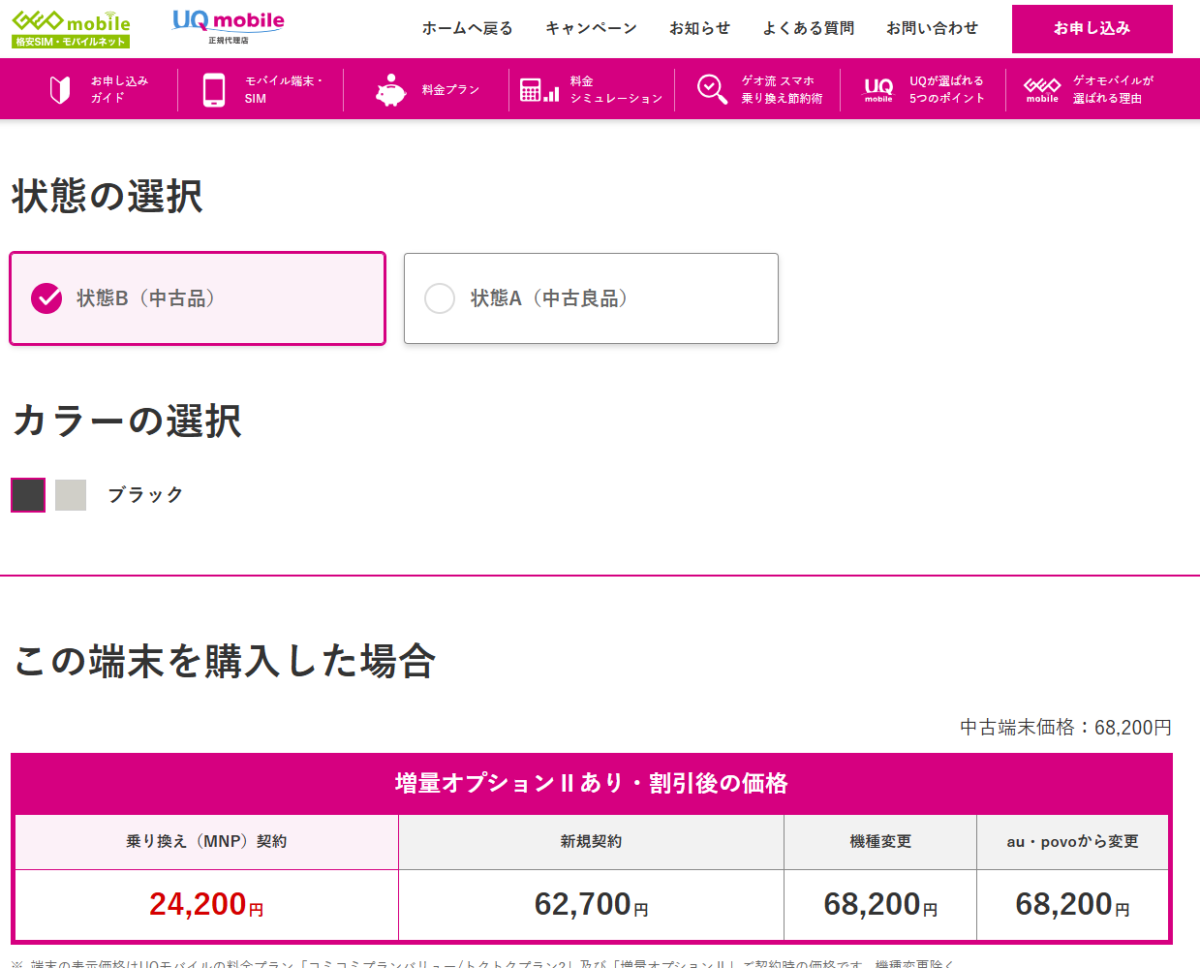Open the お知らせ menu item

coord(700,28)
